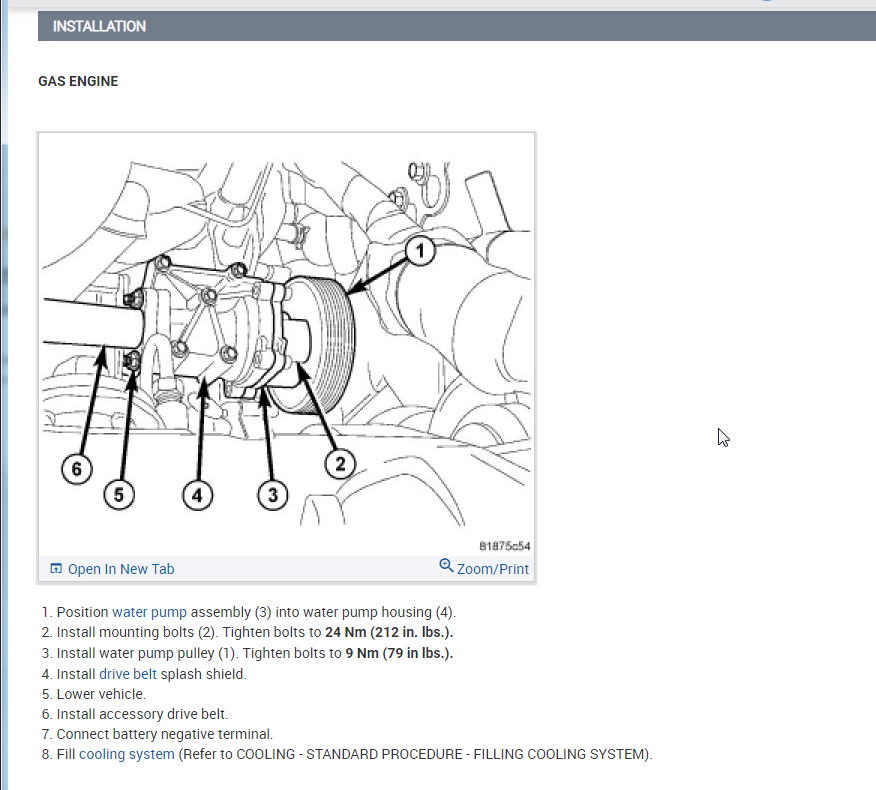Viewport: 876px width, 790px height.
Task: Open the Zoom/Print link
Action: tap(492, 569)
